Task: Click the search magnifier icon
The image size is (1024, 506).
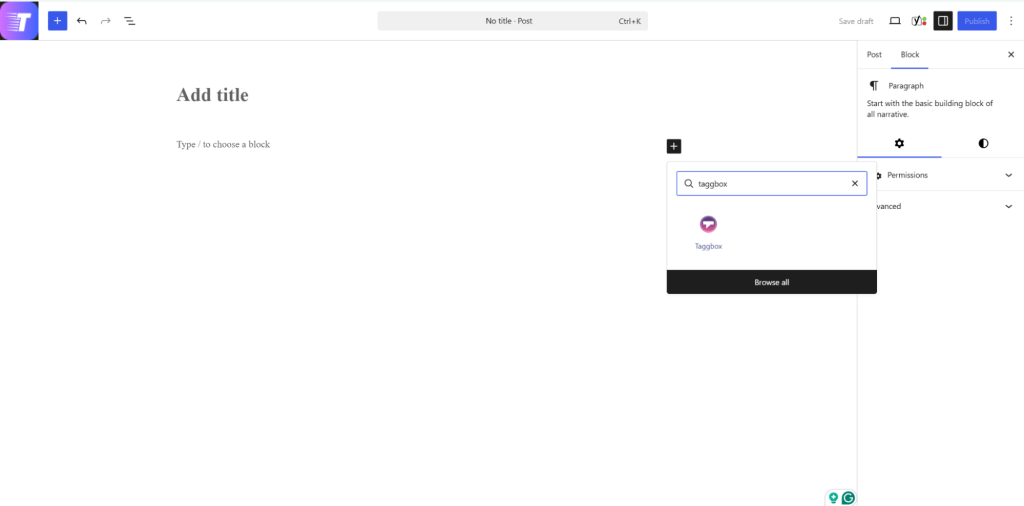Action: coord(688,183)
